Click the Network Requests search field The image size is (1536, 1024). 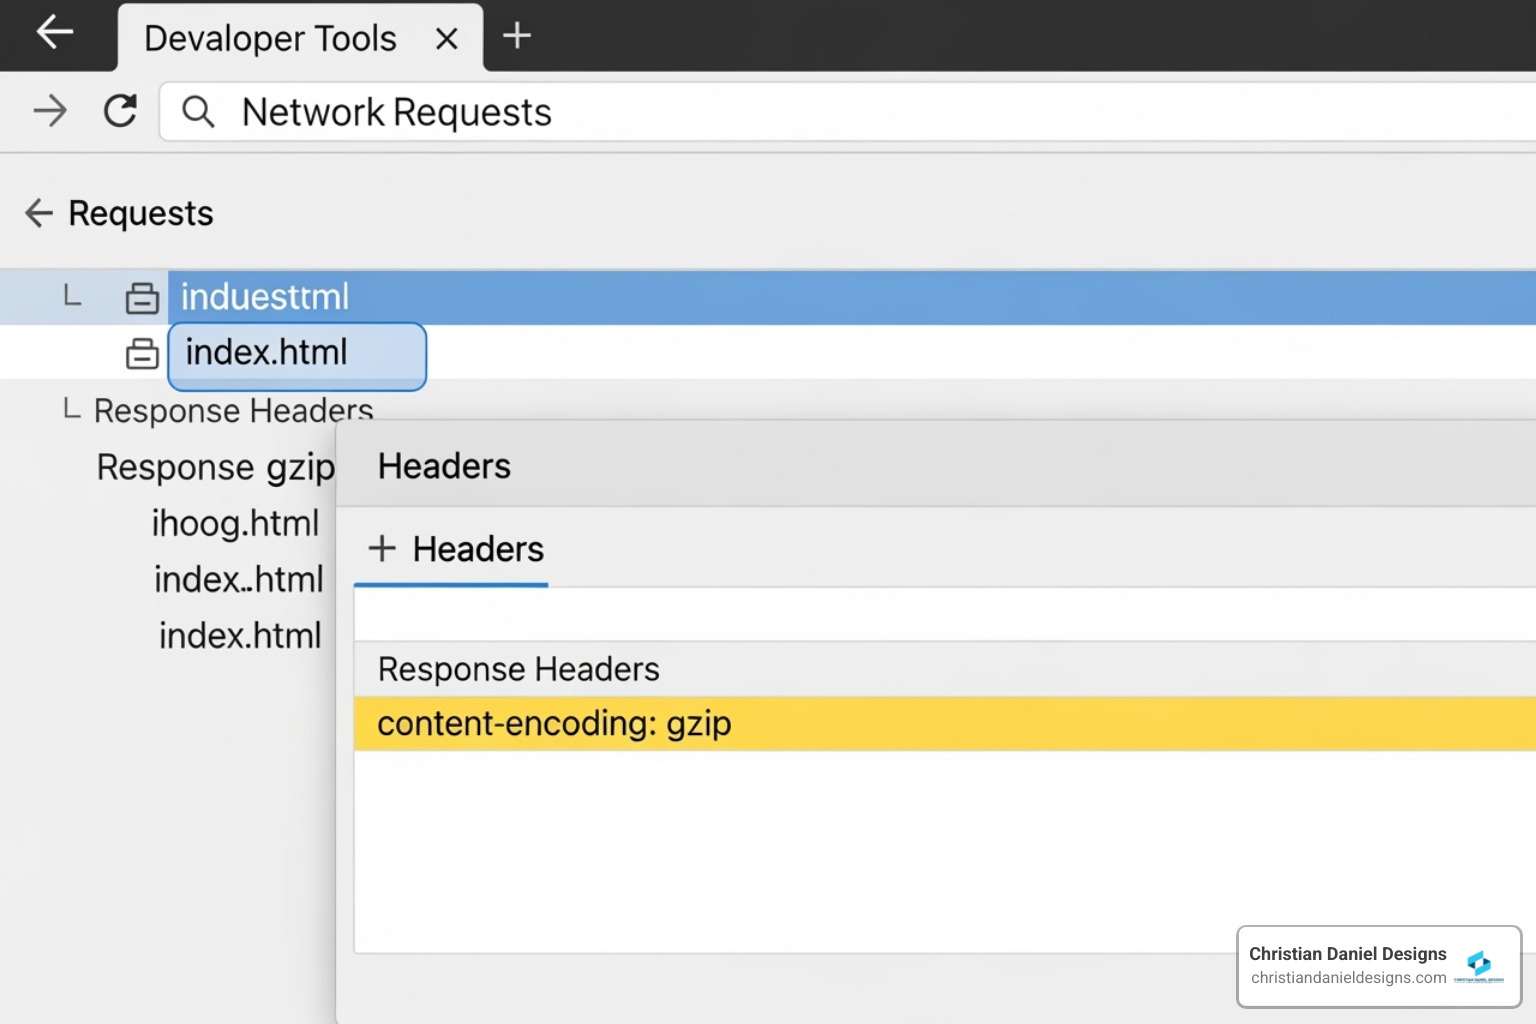click(x=396, y=112)
